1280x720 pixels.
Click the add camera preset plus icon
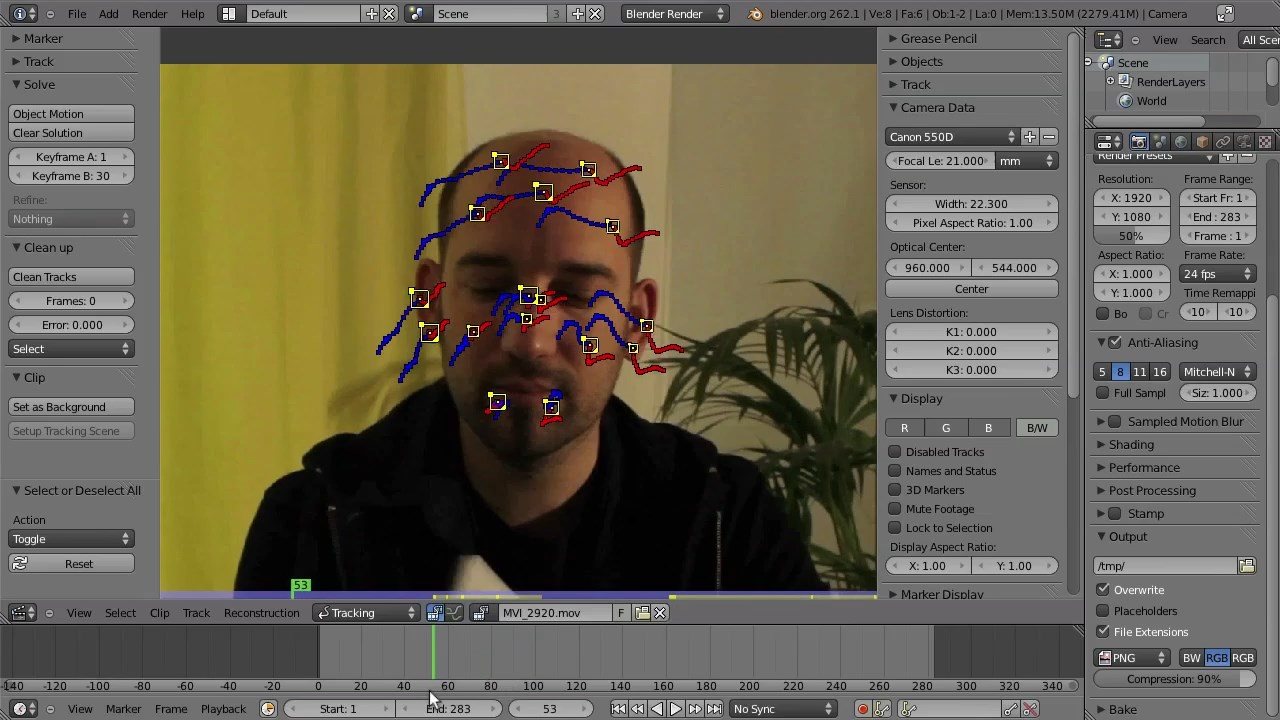point(1030,137)
